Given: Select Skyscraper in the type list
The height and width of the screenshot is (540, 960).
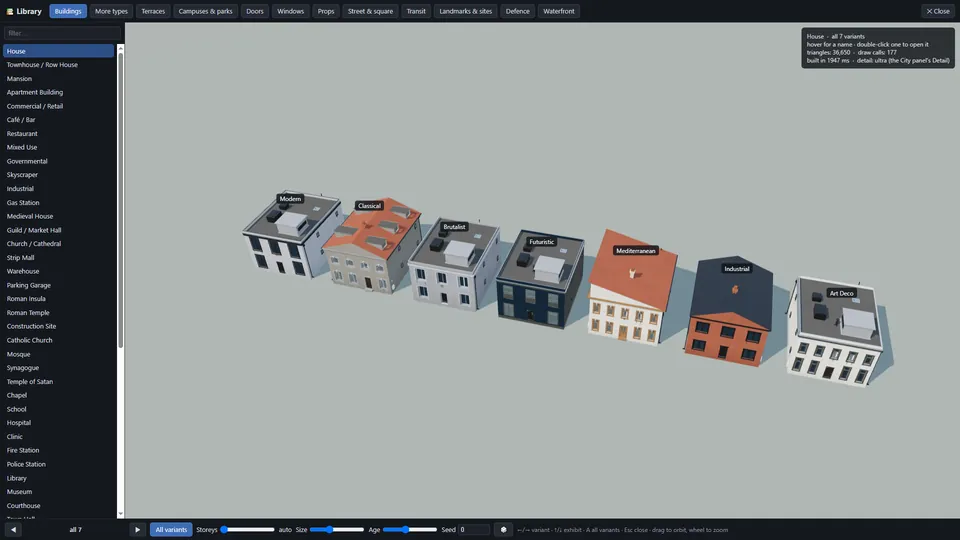Looking at the screenshot, I should [x=59, y=175].
